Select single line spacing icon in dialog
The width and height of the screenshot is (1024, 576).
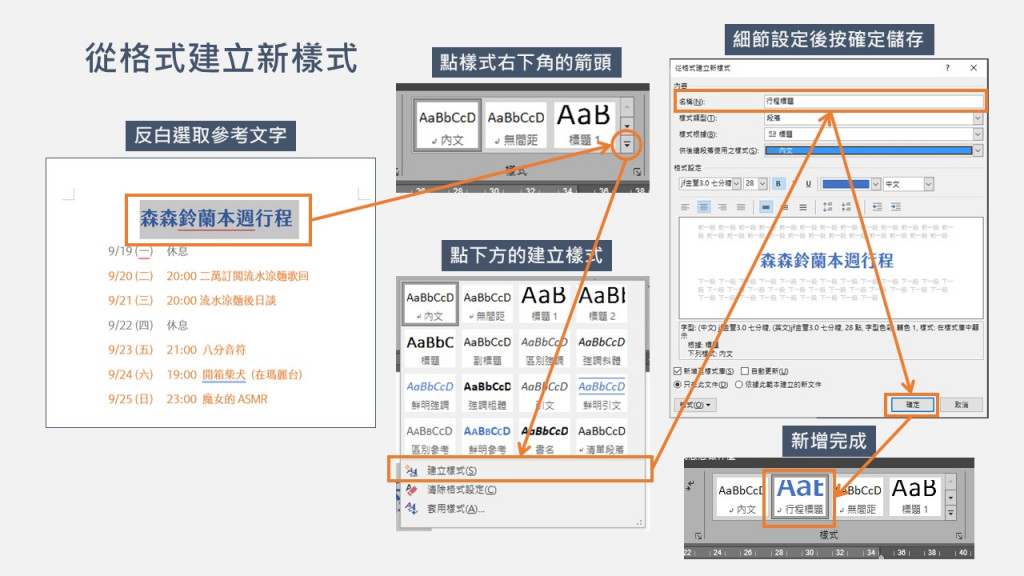tap(765, 207)
